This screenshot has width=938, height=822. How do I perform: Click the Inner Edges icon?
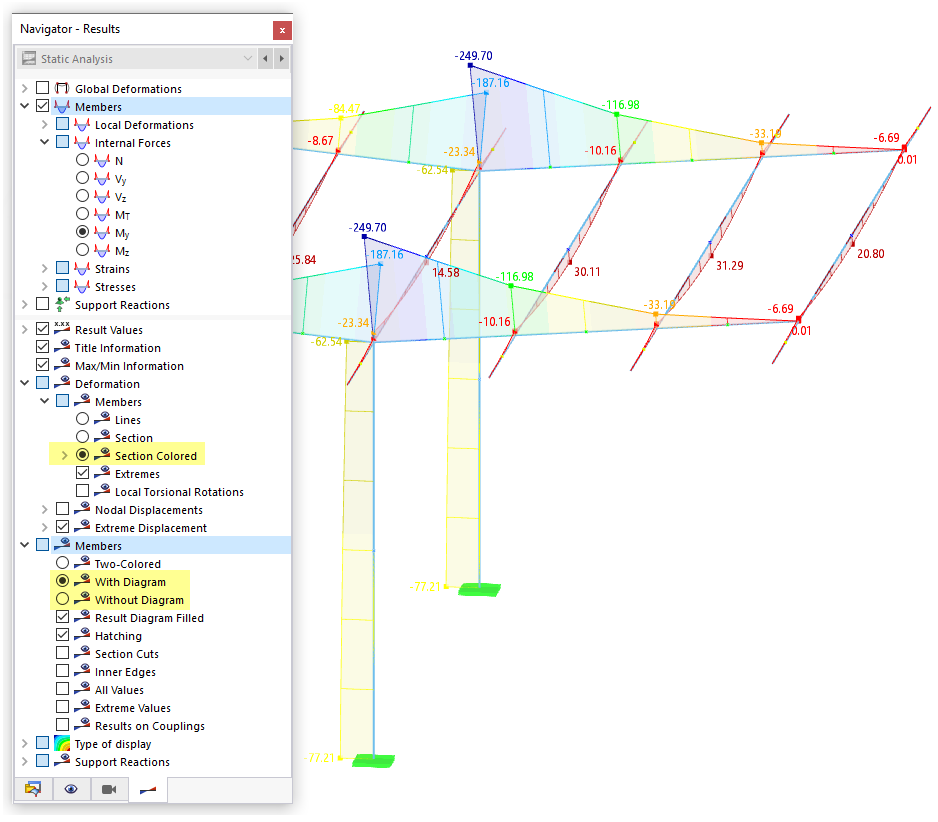pyautogui.click(x=82, y=670)
